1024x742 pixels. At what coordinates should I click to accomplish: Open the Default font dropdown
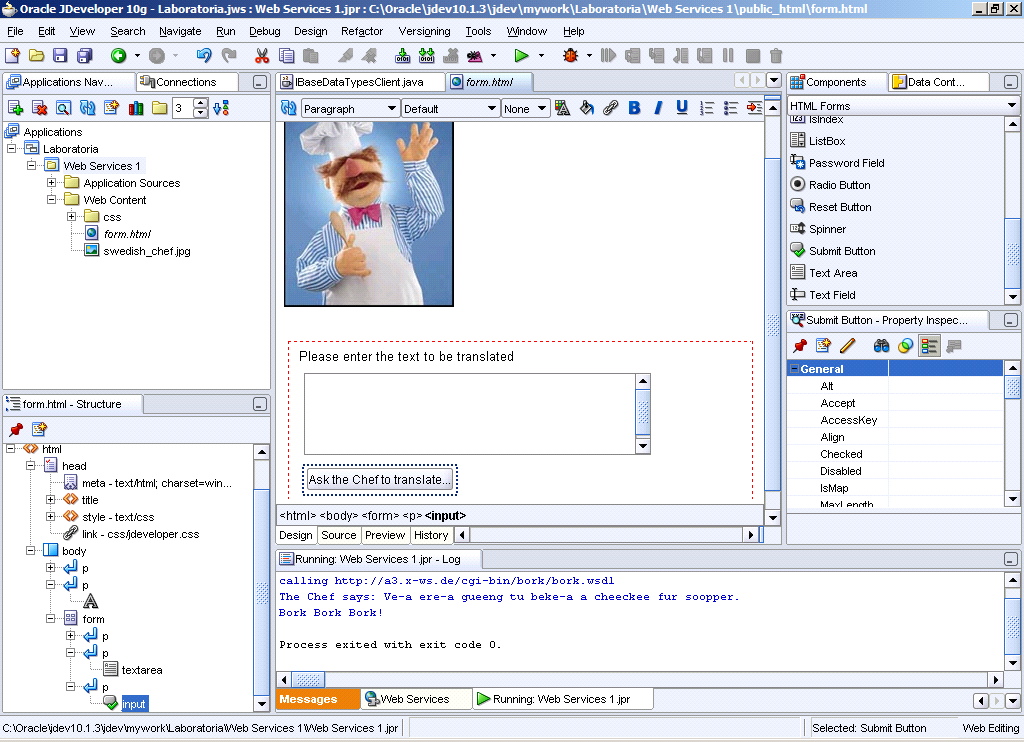coord(492,108)
